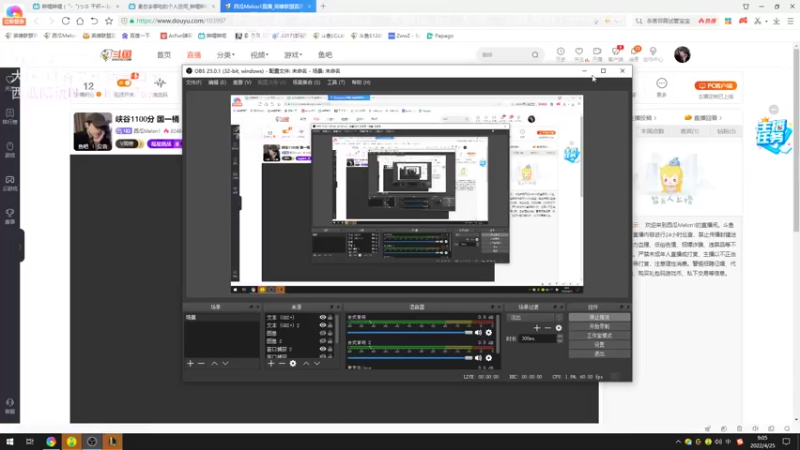Open OBS 编辑(E) menu
The image size is (800, 450).
[217, 82]
